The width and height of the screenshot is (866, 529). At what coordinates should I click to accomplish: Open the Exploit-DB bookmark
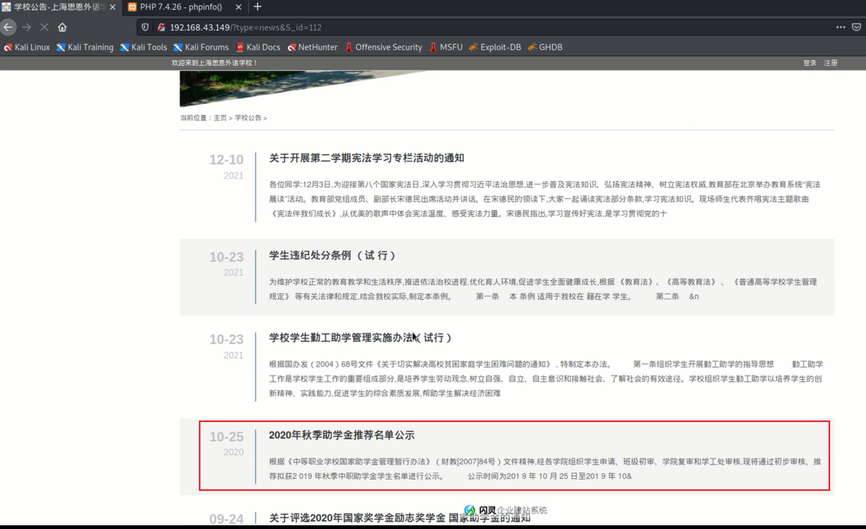[495, 47]
